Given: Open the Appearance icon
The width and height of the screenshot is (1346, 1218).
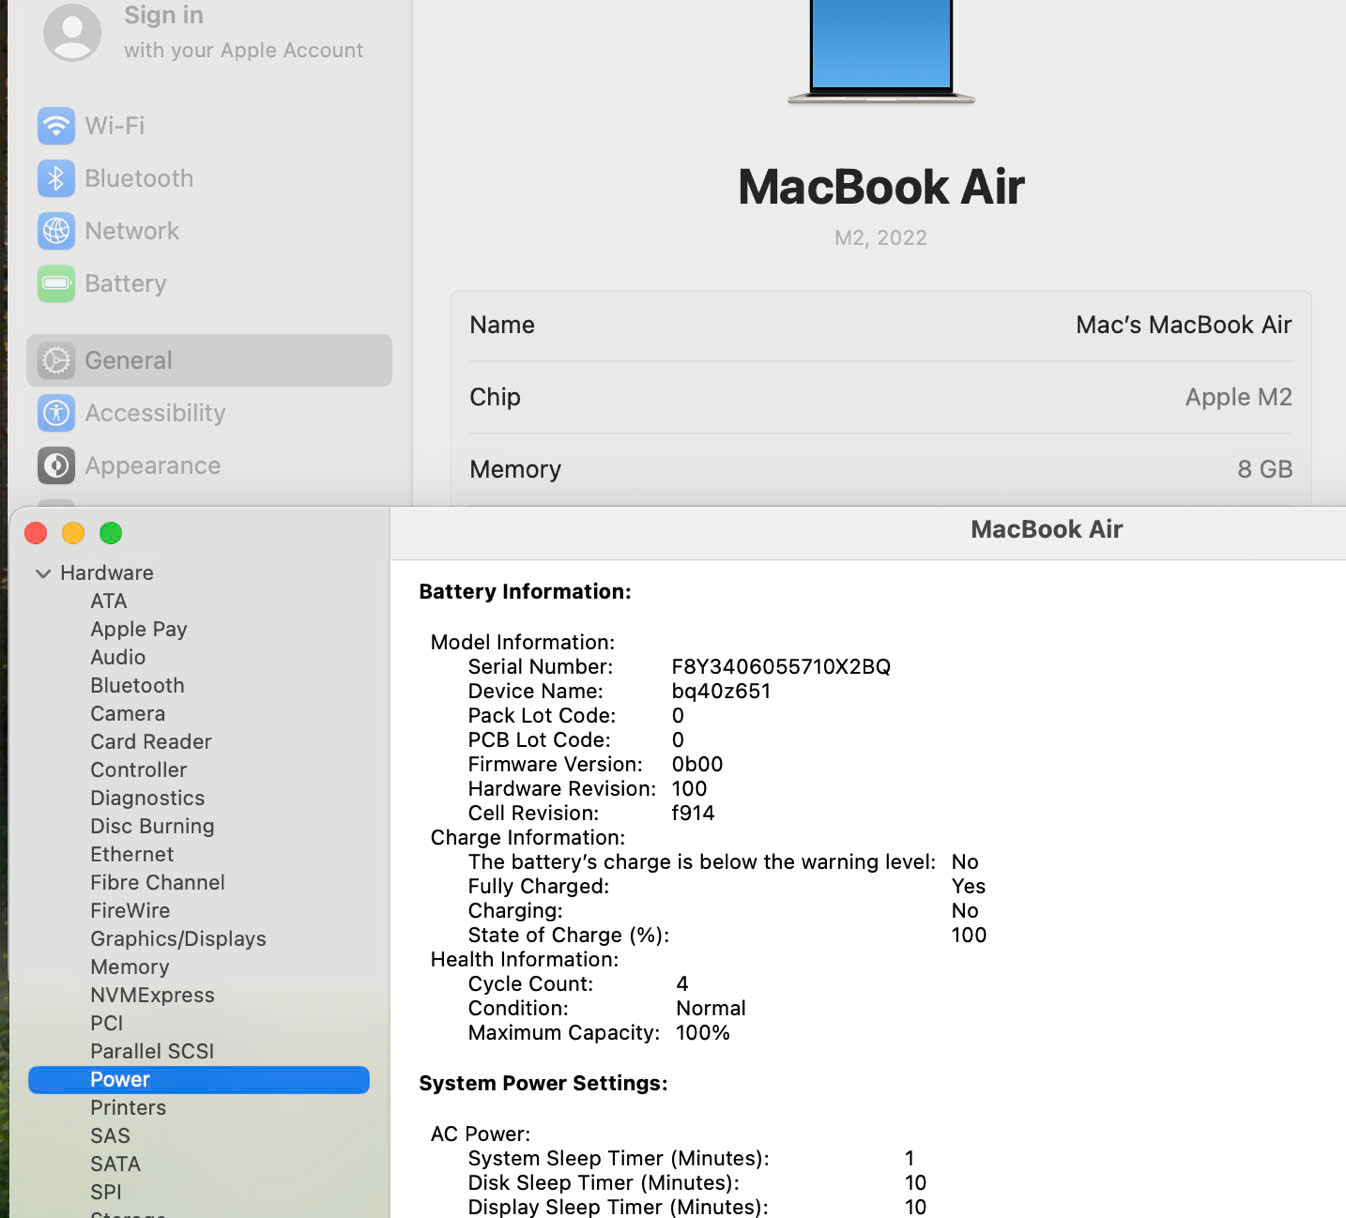Looking at the screenshot, I should coord(56,466).
